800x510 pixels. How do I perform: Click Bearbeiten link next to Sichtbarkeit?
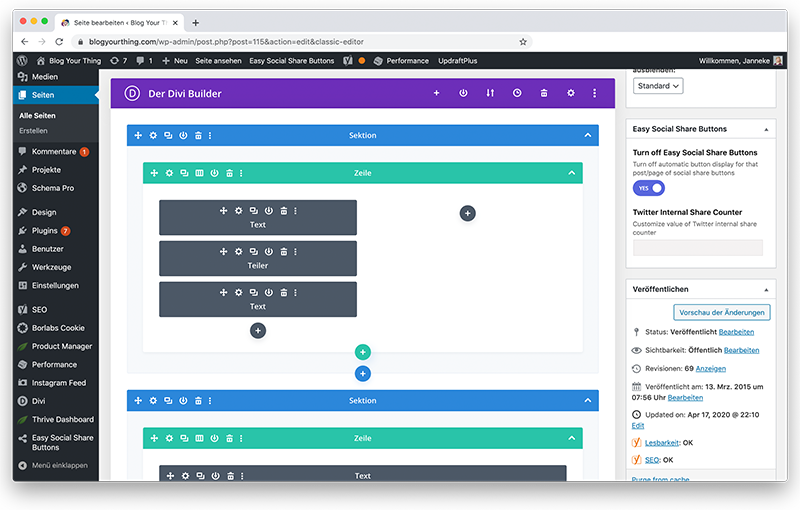(x=741, y=350)
